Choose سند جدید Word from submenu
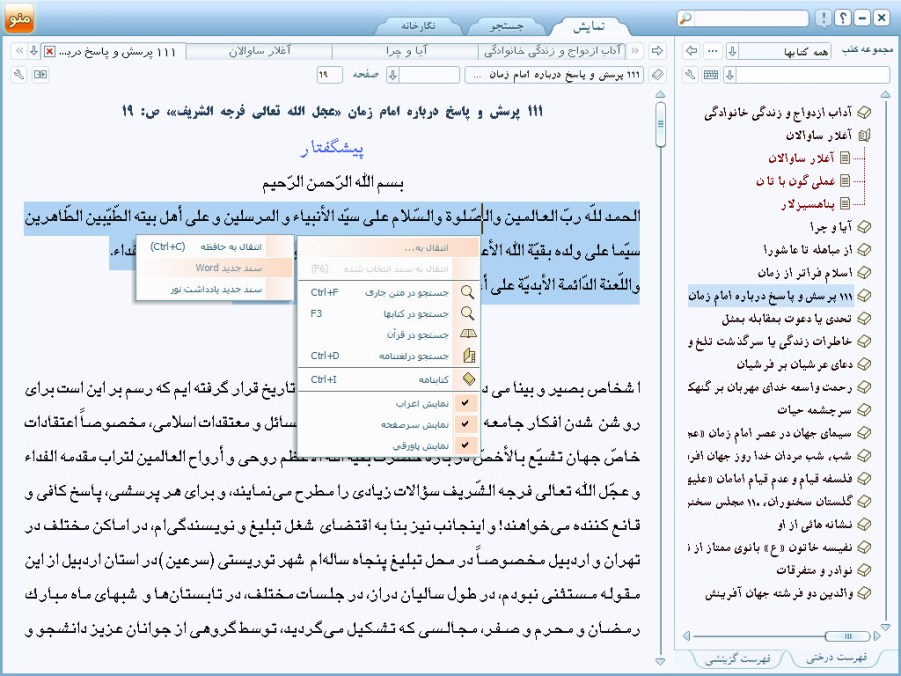The height and width of the screenshot is (676, 901). tap(214, 268)
